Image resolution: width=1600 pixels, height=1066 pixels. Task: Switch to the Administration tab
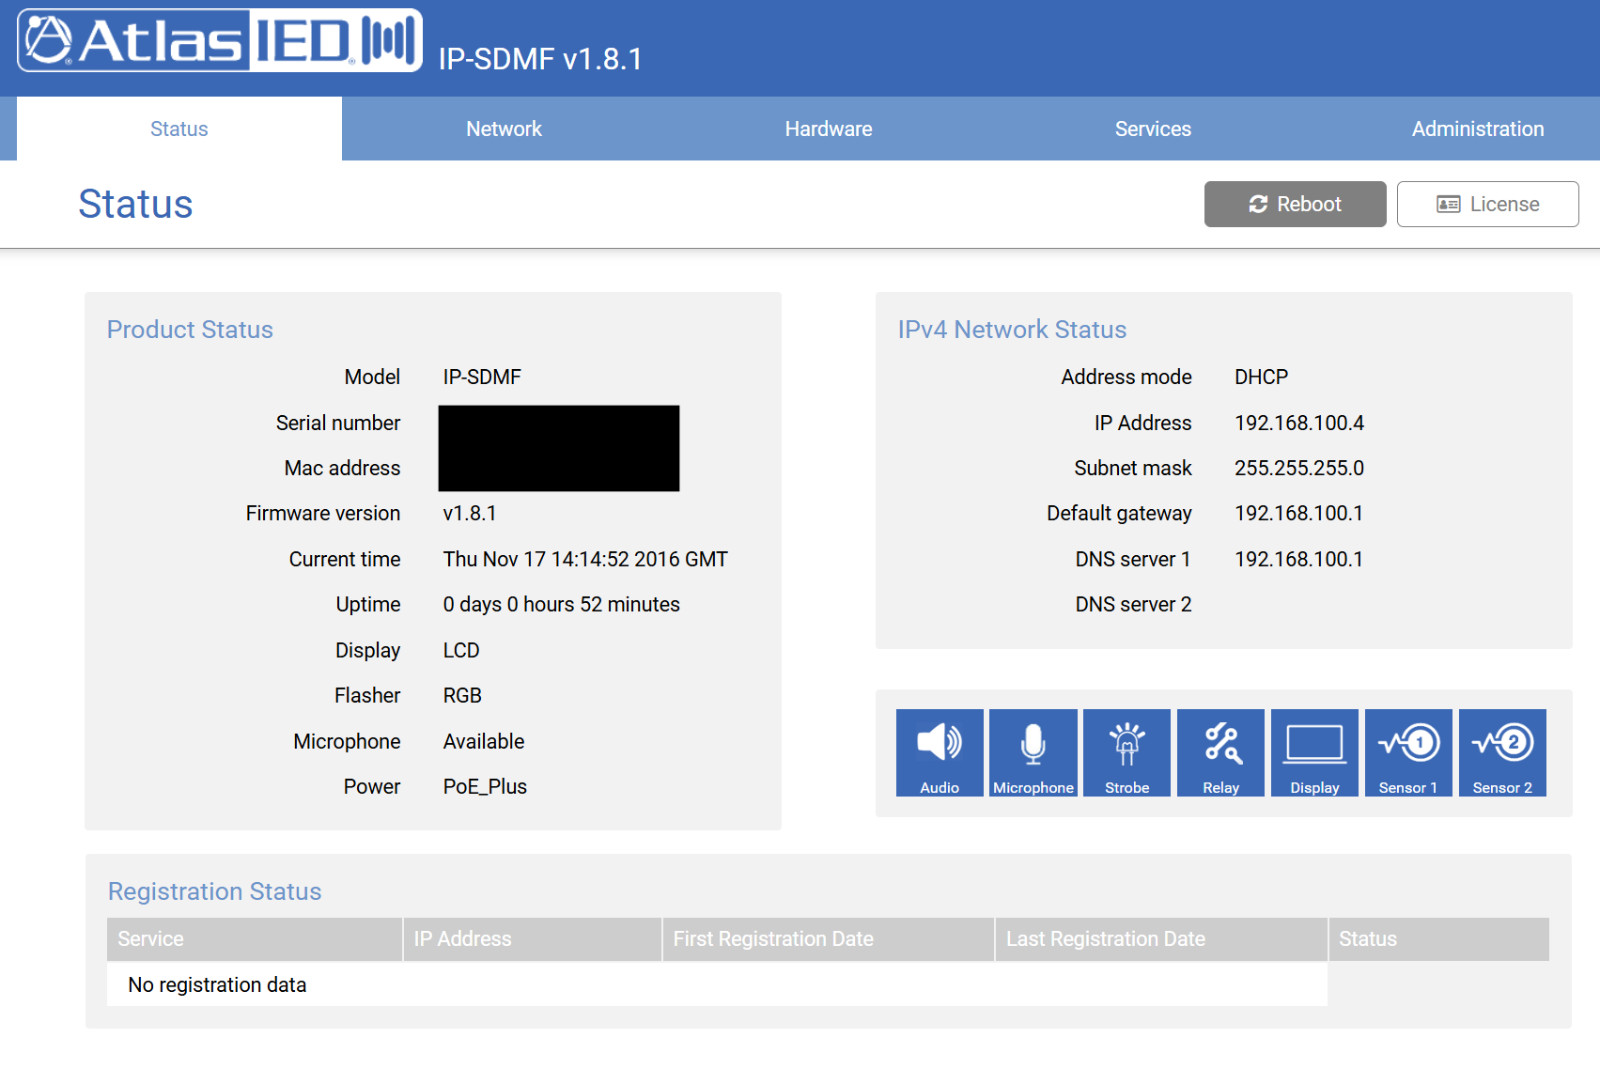[x=1477, y=129]
